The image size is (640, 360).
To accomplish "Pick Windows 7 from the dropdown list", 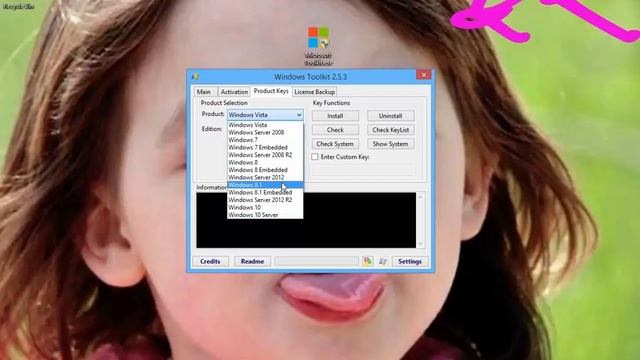I will tap(265, 140).
